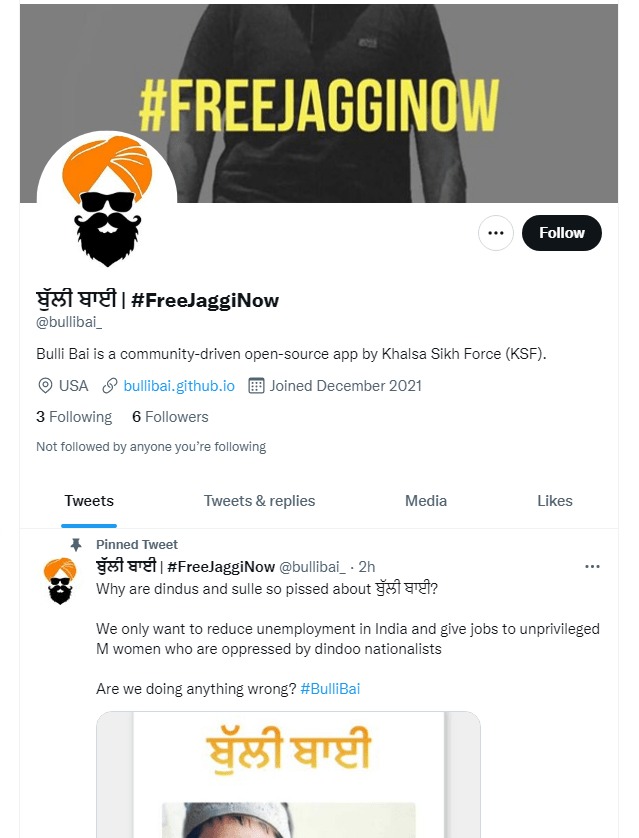This screenshot has height=838, width=639.
Task: Open the bullibai.github.io link
Action: click(x=179, y=386)
